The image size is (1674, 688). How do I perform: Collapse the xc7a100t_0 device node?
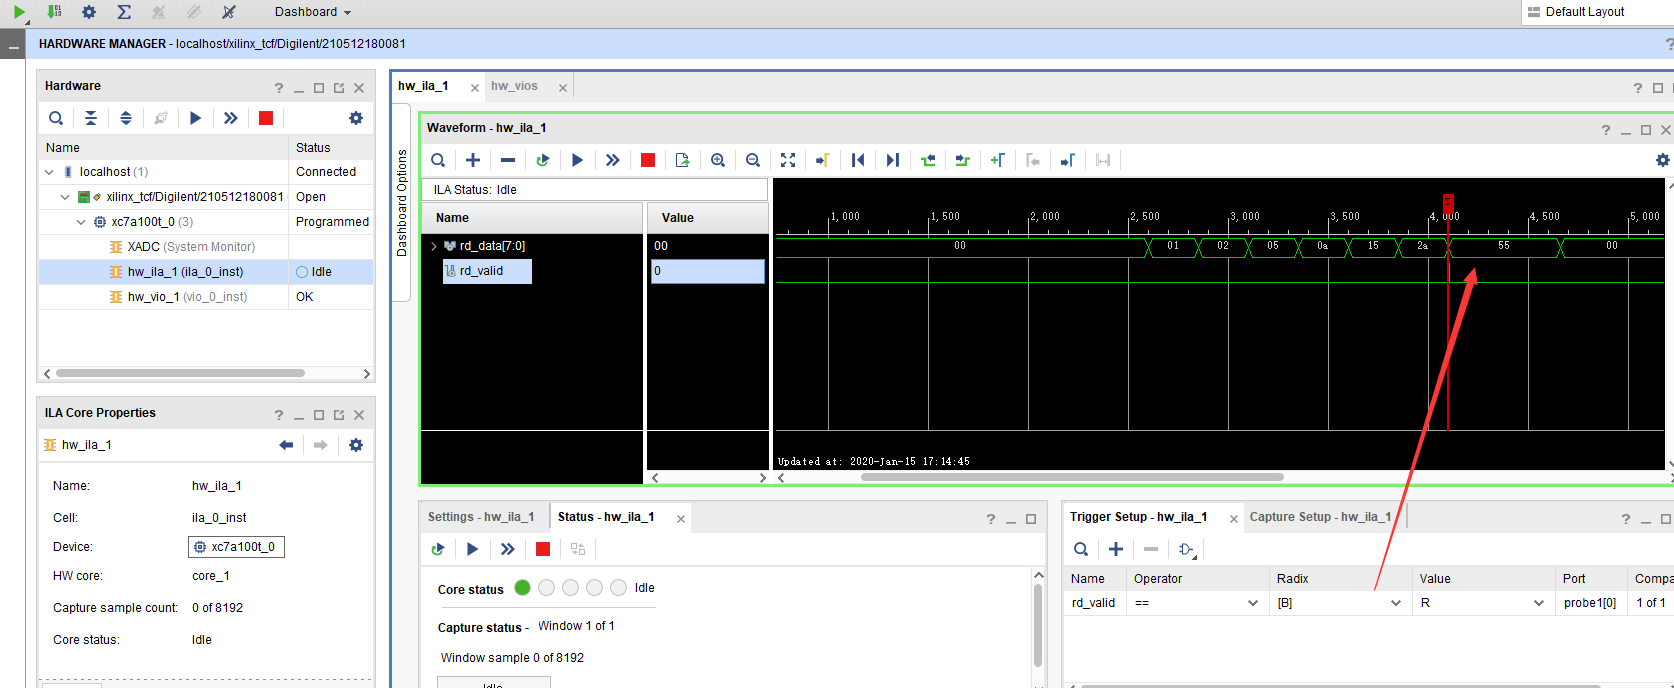point(81,222)
